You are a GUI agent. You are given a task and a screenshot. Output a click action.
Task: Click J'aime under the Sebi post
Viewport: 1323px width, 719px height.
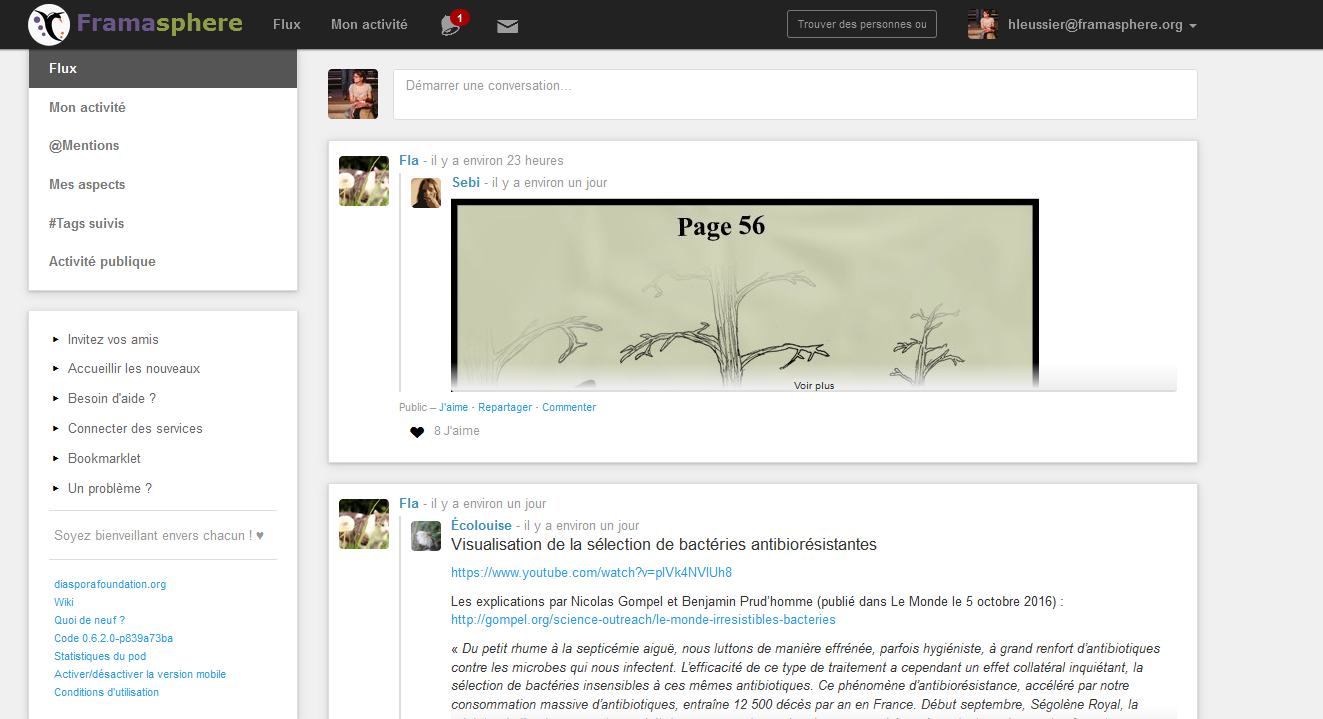(x=453, y=408)
